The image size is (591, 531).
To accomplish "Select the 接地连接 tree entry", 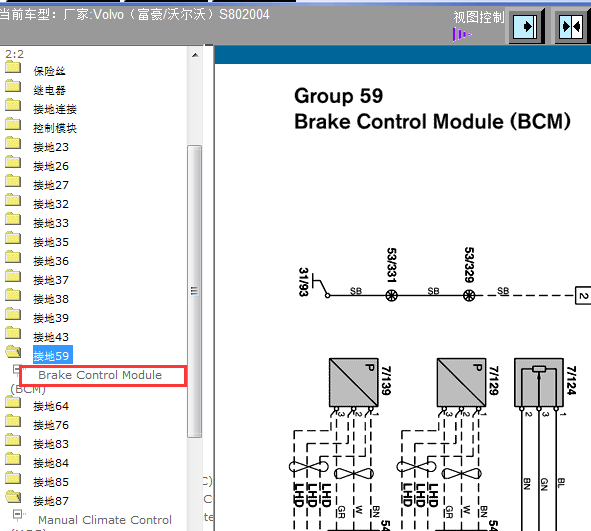I will click(55, 109).
